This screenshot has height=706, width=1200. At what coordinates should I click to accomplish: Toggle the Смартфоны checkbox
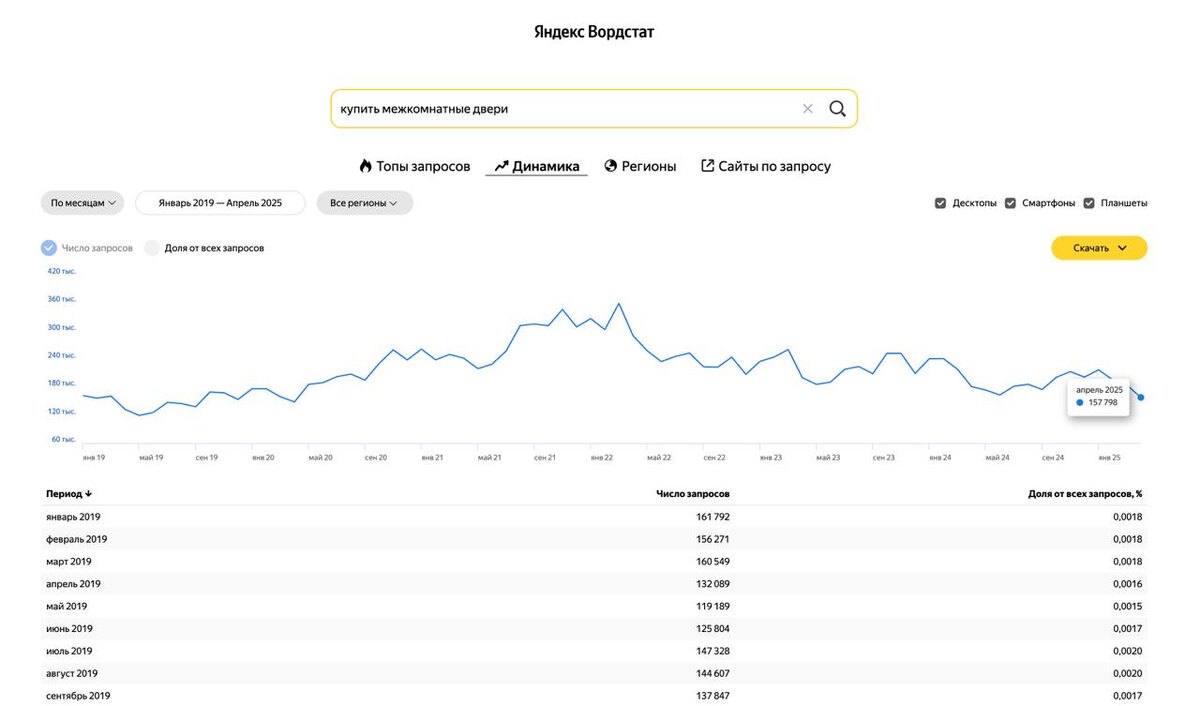[x=1010, y=203]
